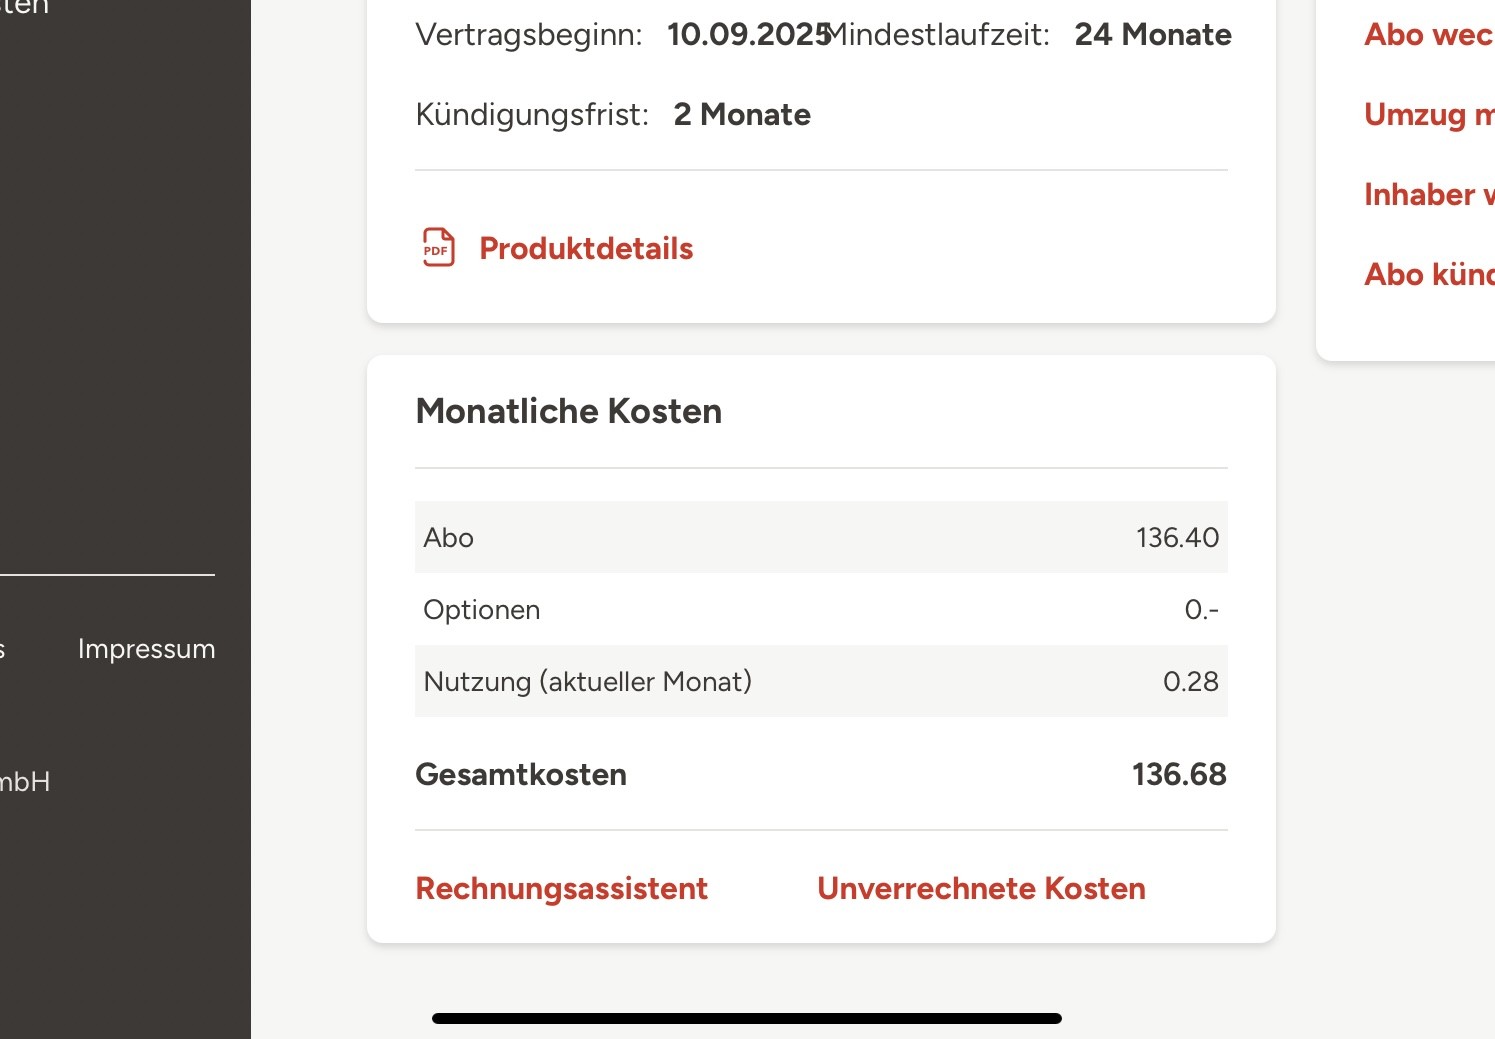The height and width of the screenshot is (1039, 1495).
Task: Open the Rechnungsassistent link
Action: [561, 888]
